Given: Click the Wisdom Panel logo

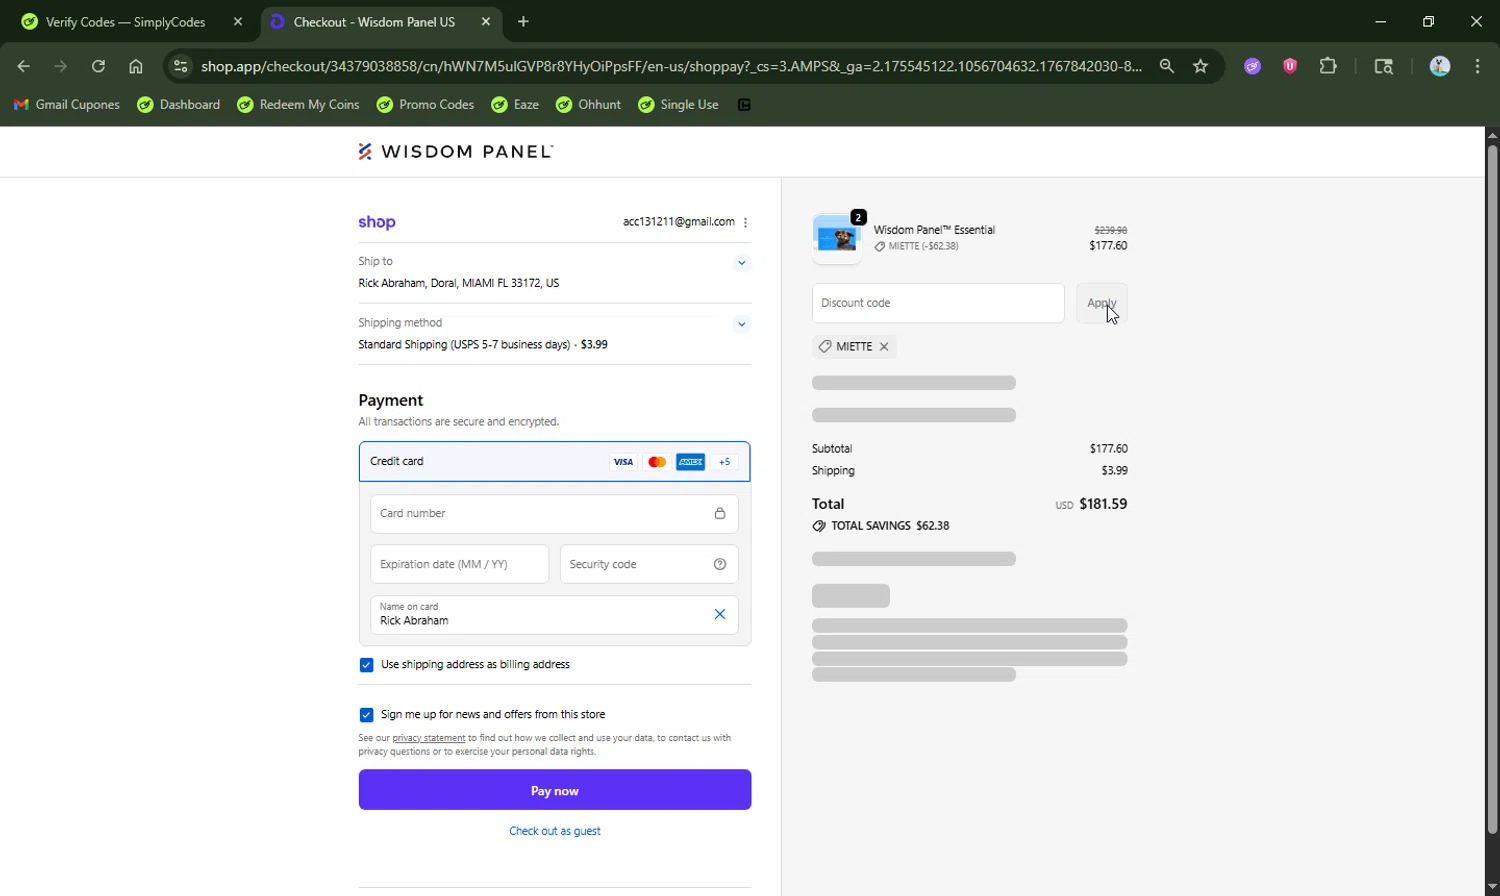Looking at the screenshot, I should click(455, 151).
